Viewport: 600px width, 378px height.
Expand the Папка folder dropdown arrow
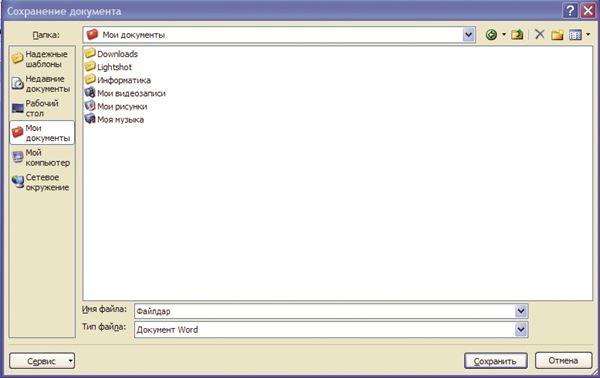[469, 35]
